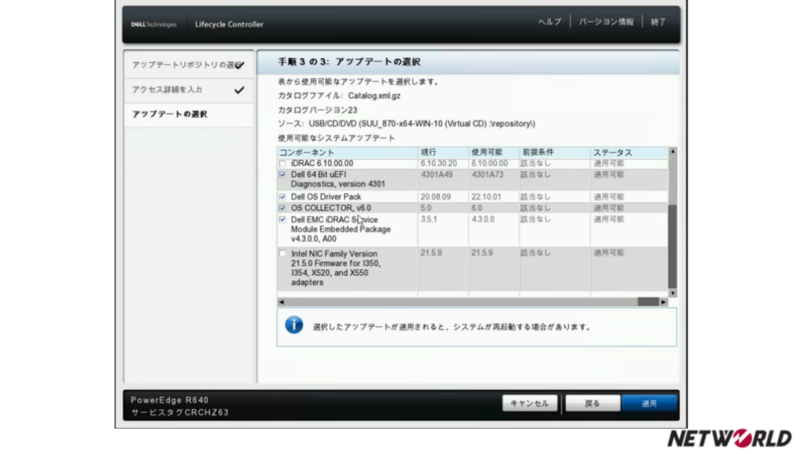Viewport: 800px width, 454px height.
Task: Click Intel NIC Family Version row text
Action: [x=336, y=268]
